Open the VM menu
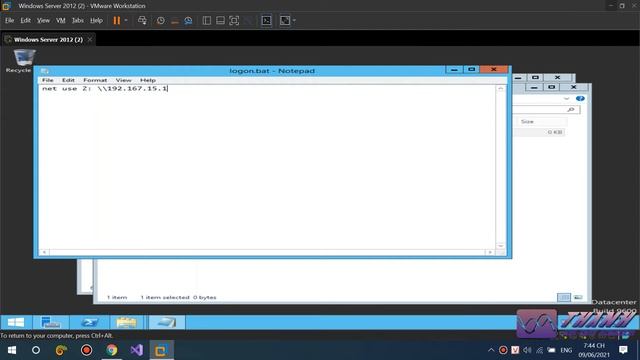The height and width of the screenshot is (360, 640). [61, 20]
